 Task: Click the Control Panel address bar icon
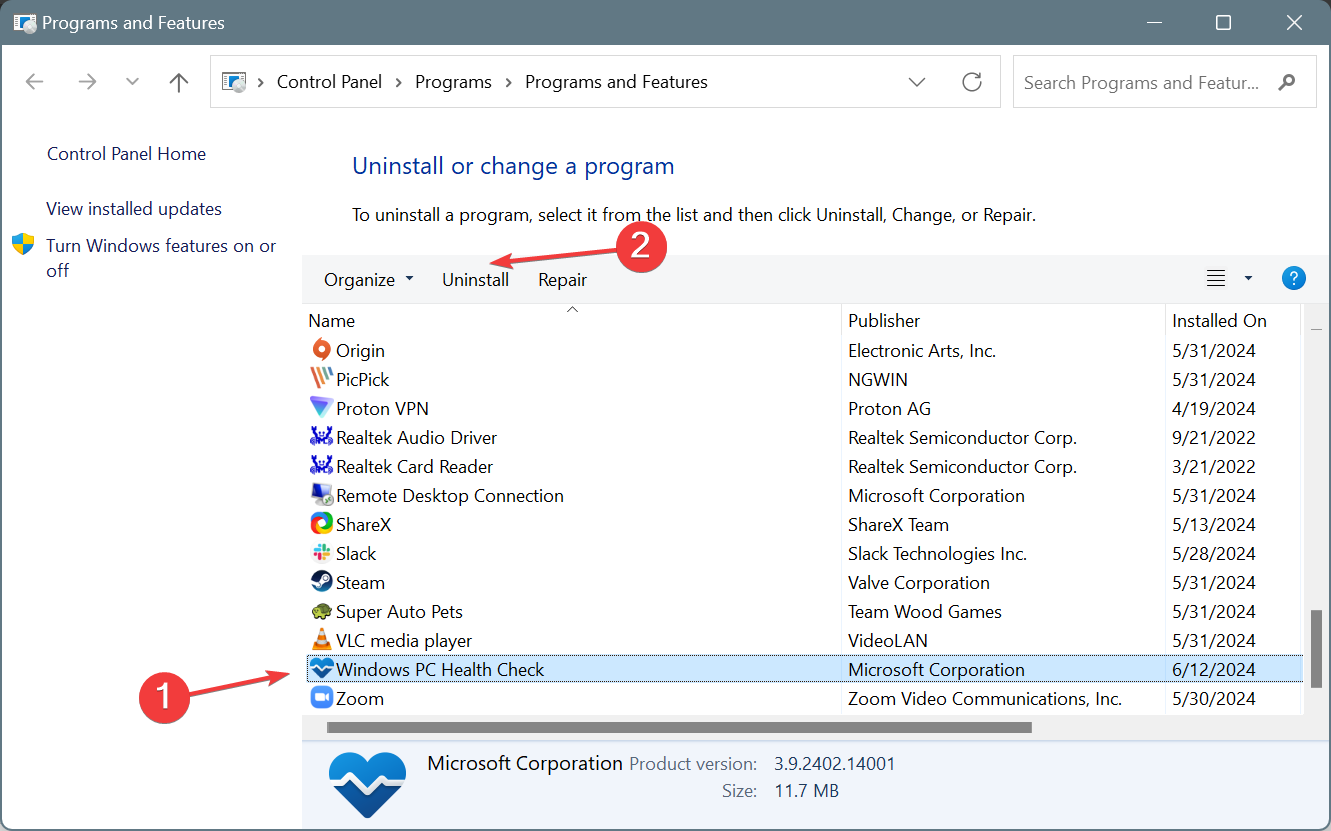[x=234, y=82]
